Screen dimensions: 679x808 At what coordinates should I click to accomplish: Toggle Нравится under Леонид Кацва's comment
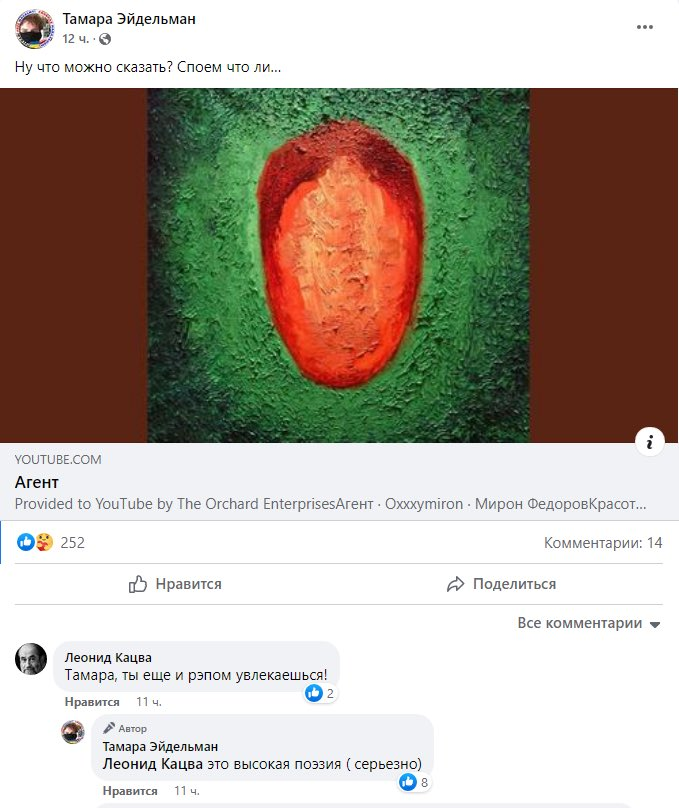[x=92, y=702]
